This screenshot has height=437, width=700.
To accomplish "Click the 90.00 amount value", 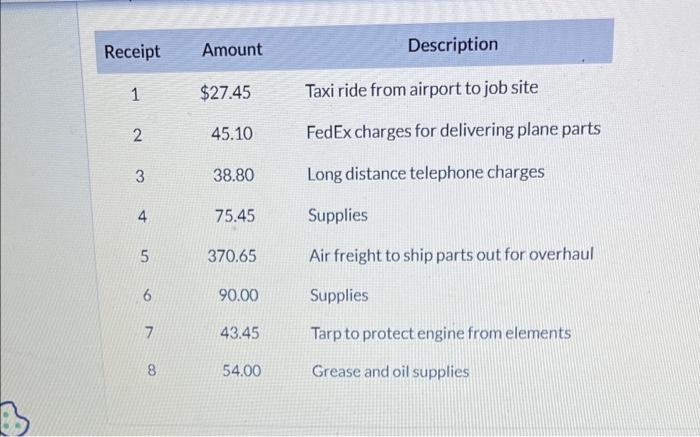I will 238,296.
